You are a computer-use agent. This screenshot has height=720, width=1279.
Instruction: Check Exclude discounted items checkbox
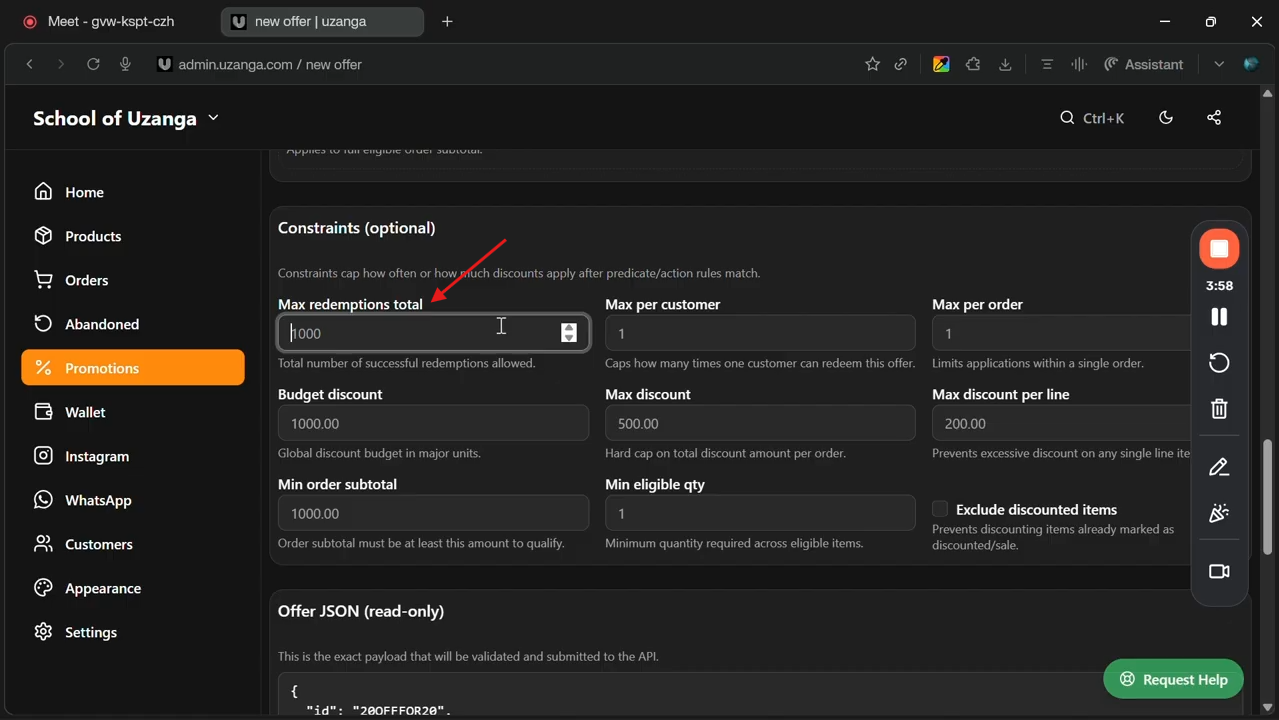(940, 509)
